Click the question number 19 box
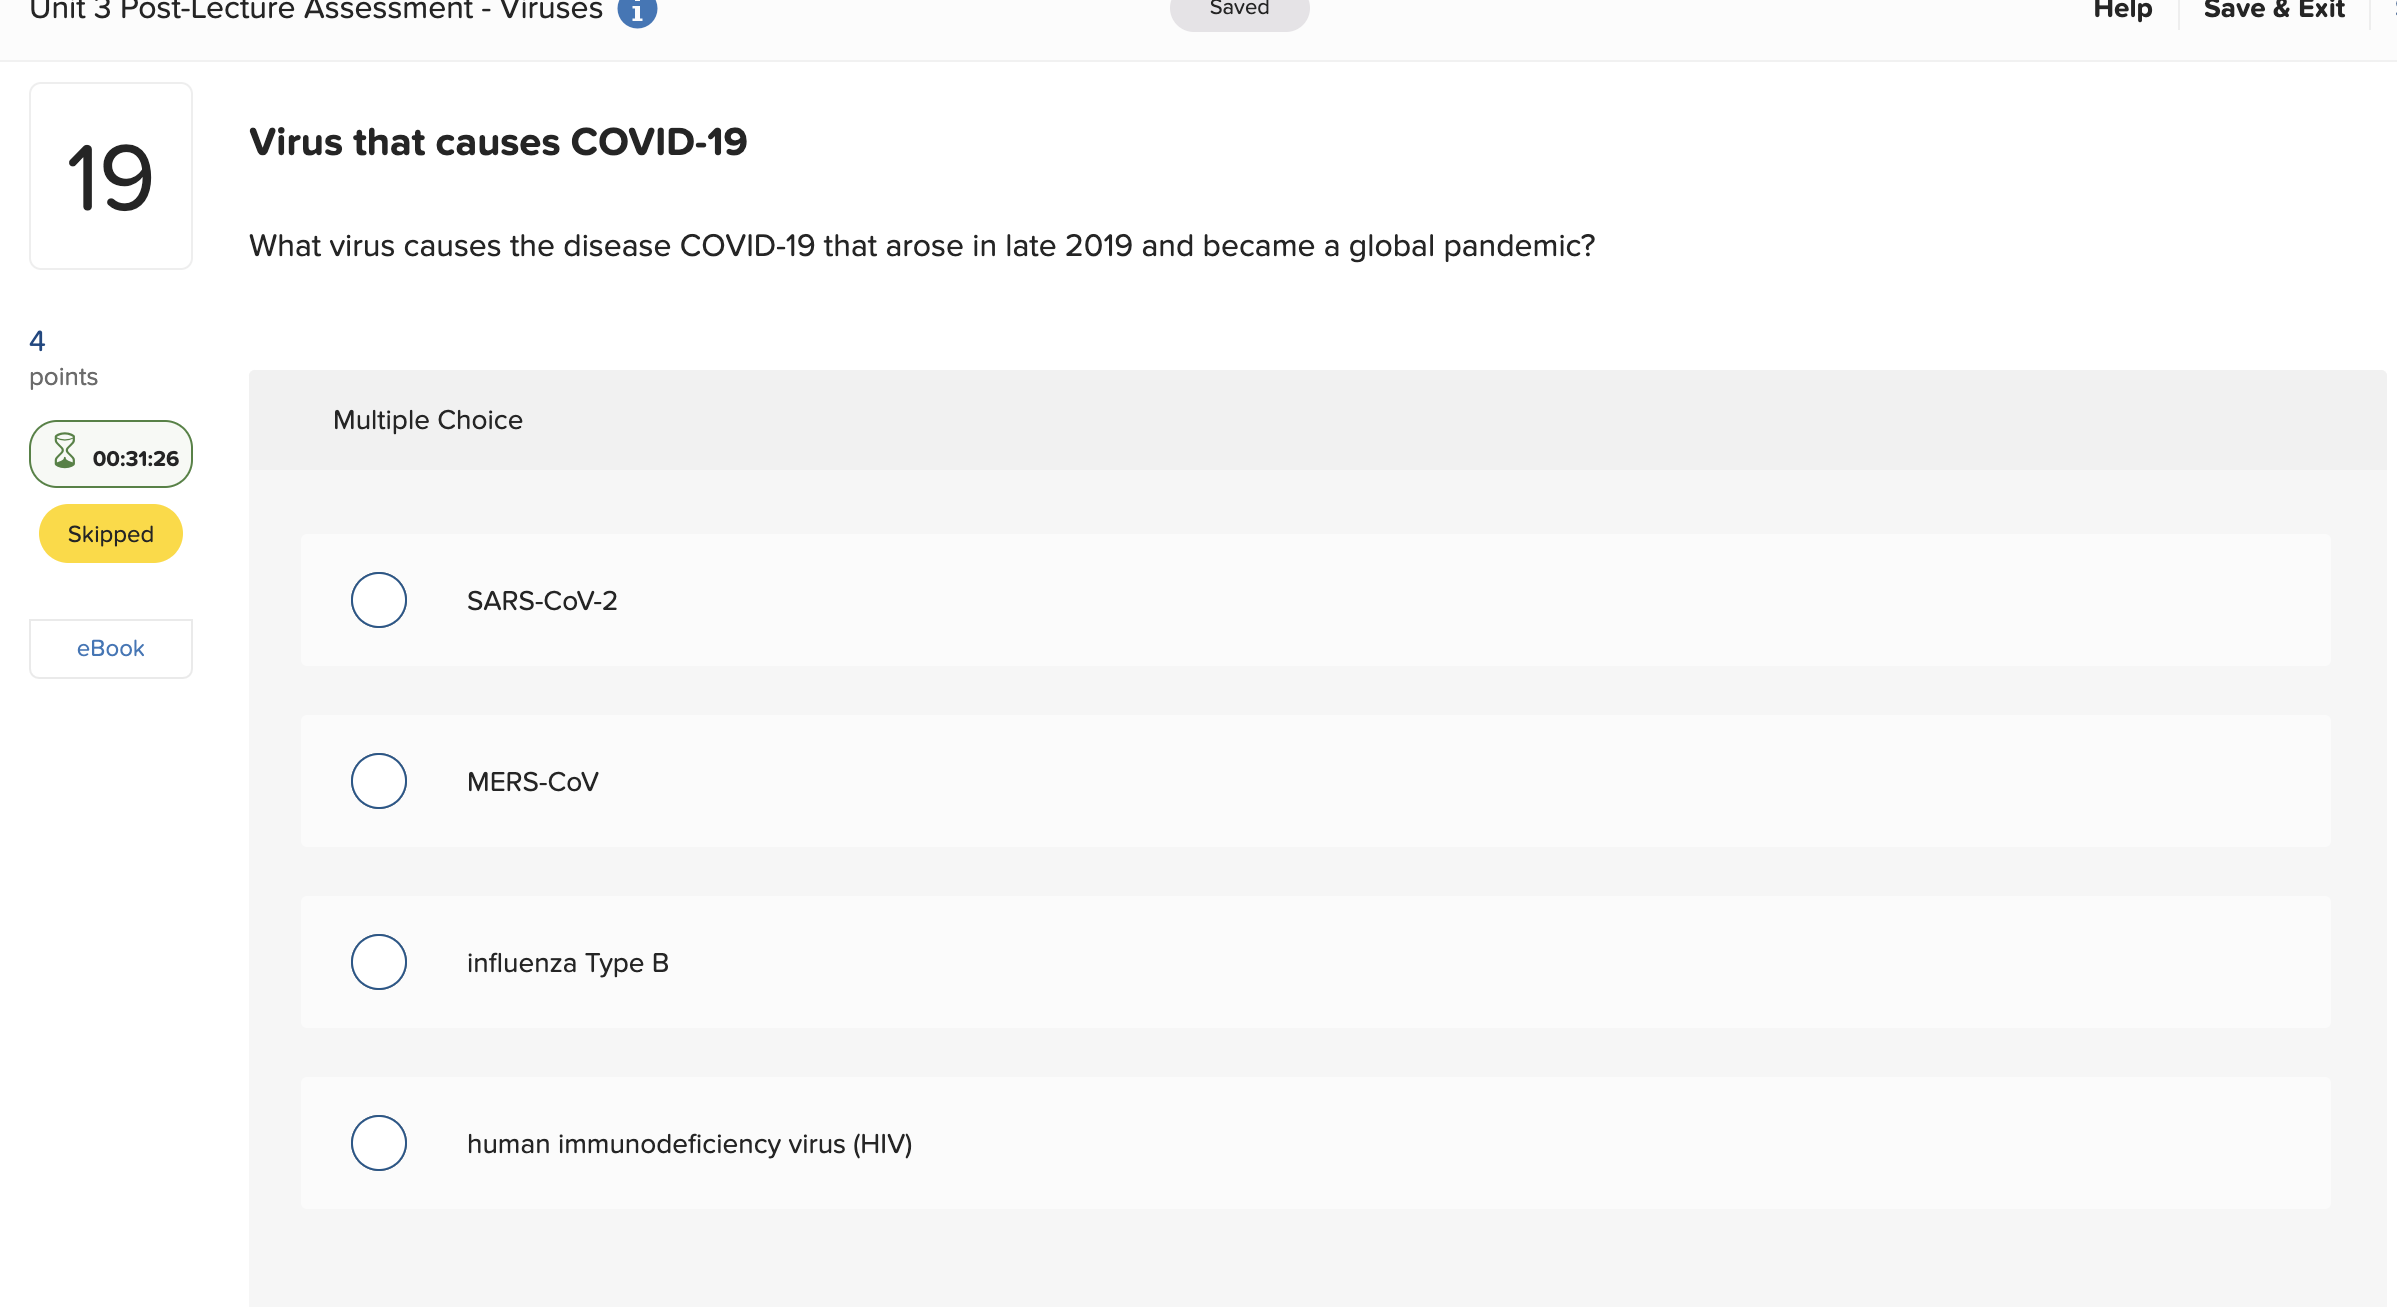 110,175
